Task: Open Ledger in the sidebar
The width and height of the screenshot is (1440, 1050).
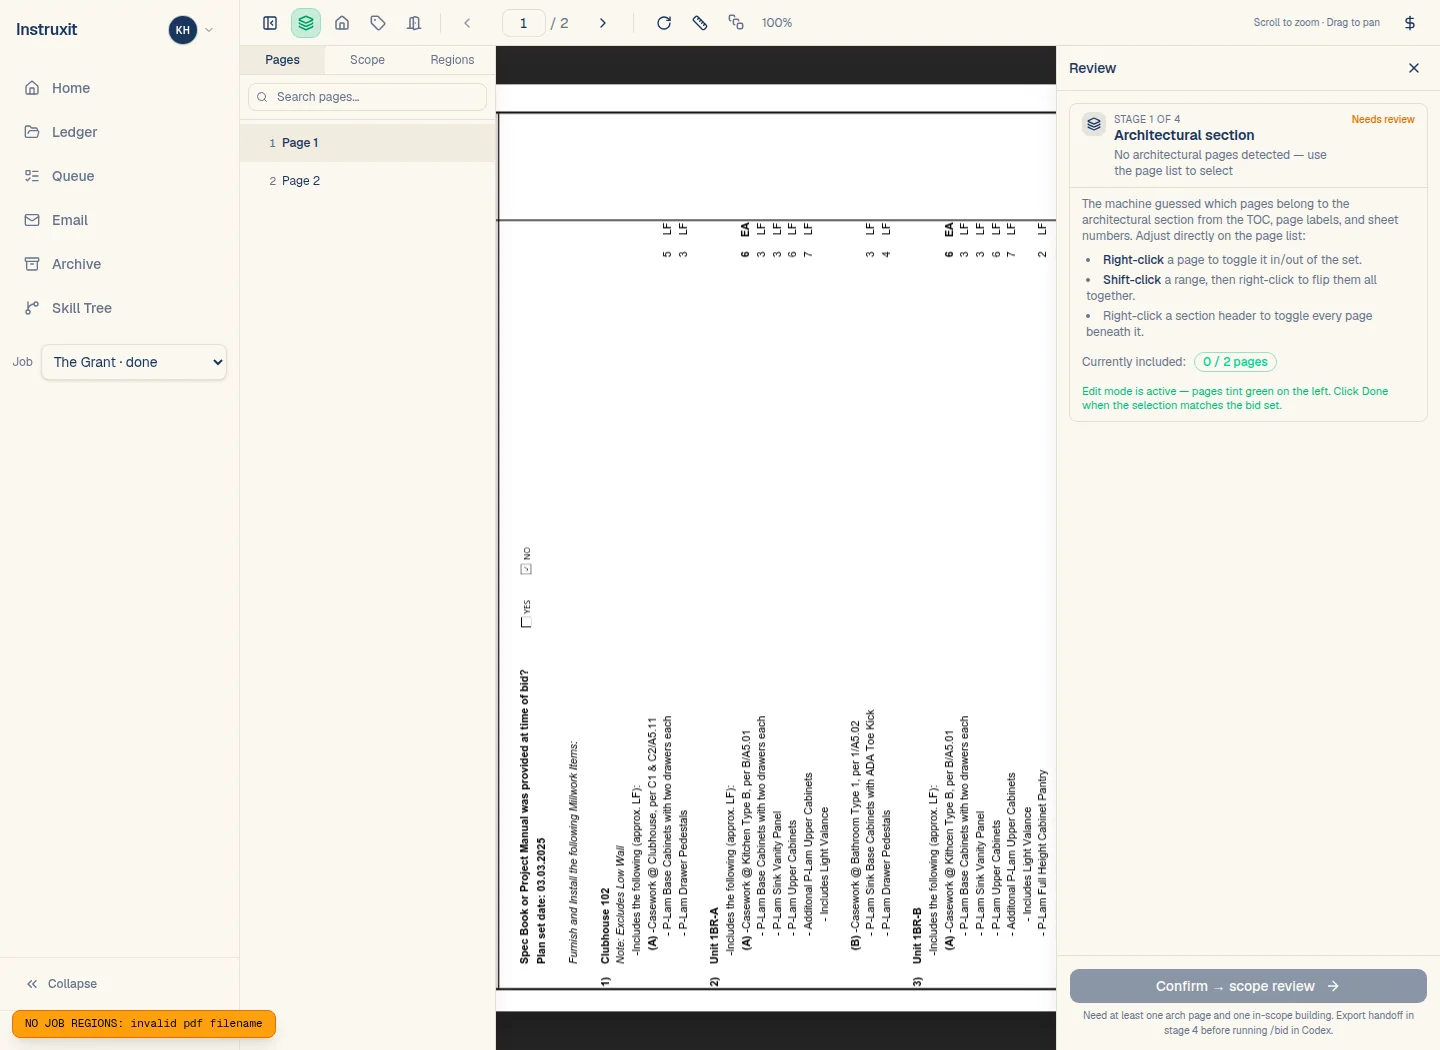Action: [x=119, y=132]
